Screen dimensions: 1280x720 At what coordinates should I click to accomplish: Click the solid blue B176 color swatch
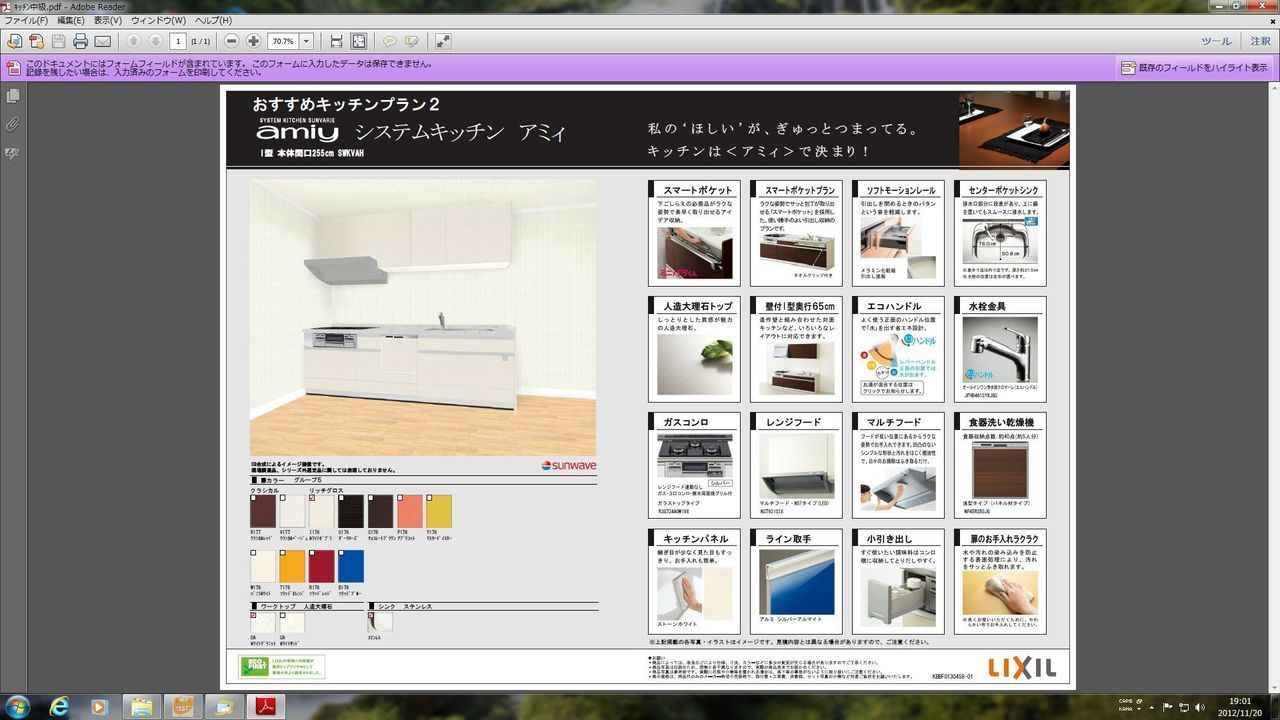pos(351,567)
